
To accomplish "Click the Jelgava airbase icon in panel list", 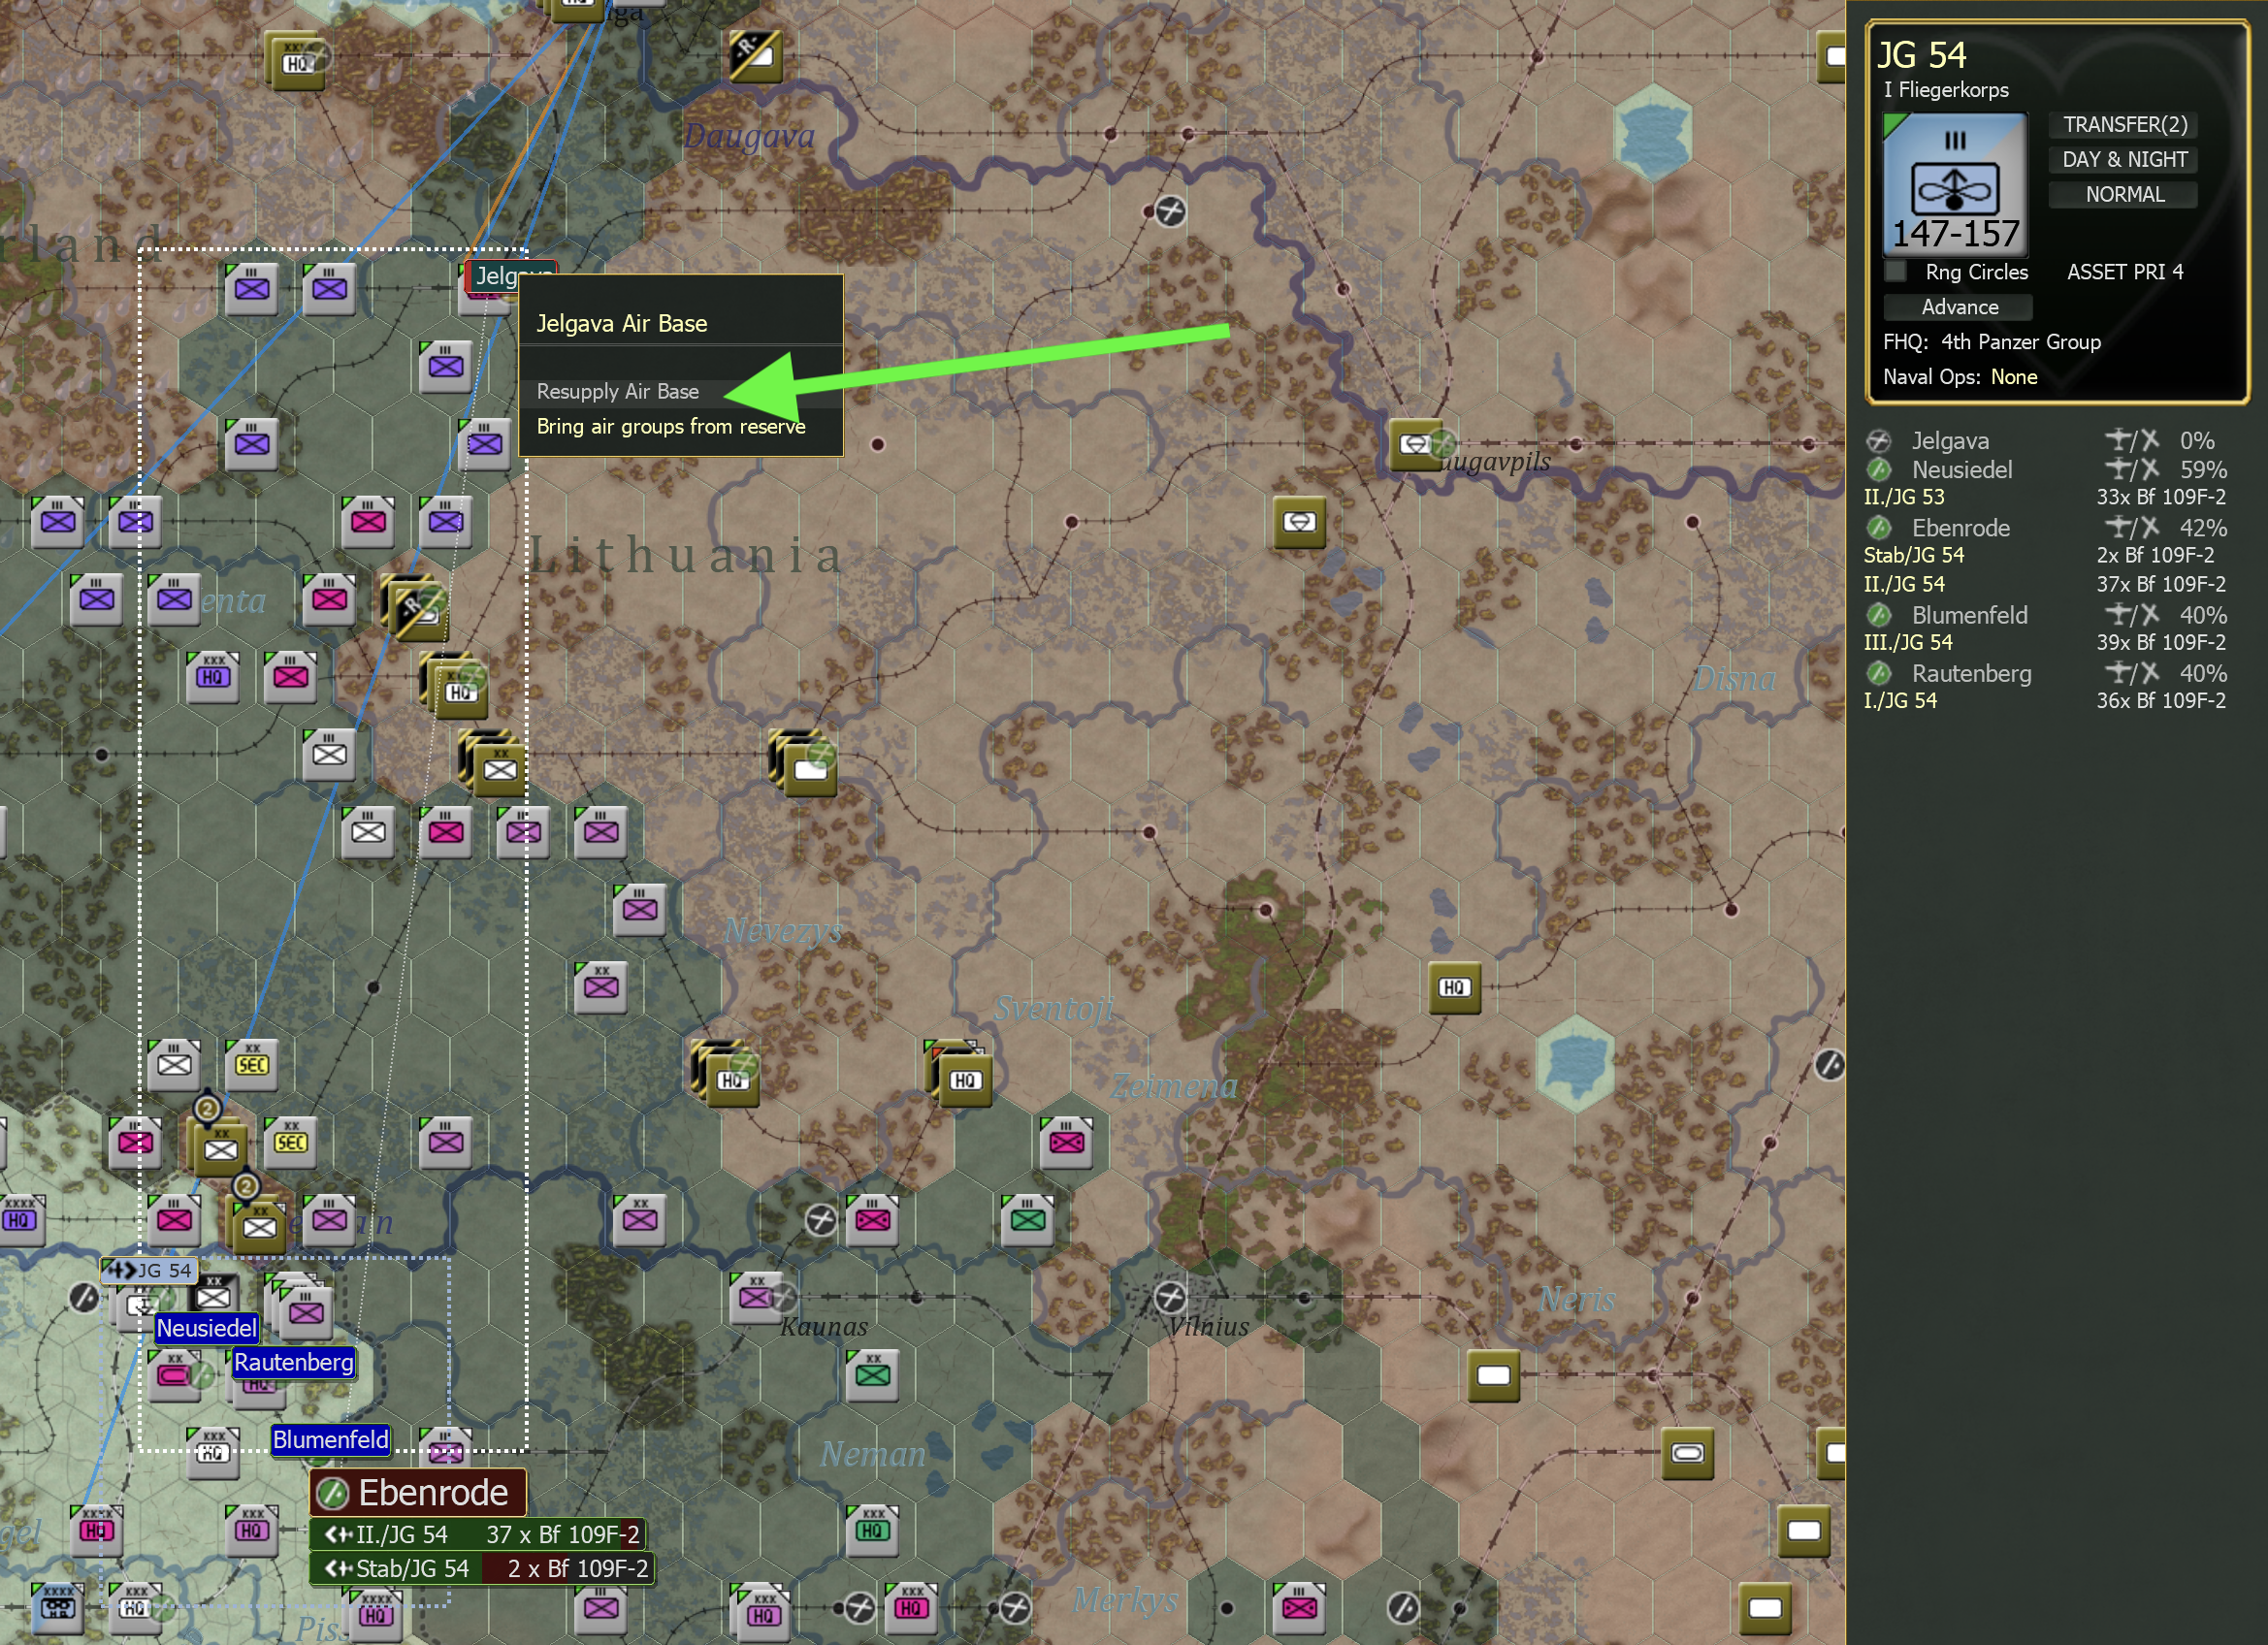I will [1878, 441].
